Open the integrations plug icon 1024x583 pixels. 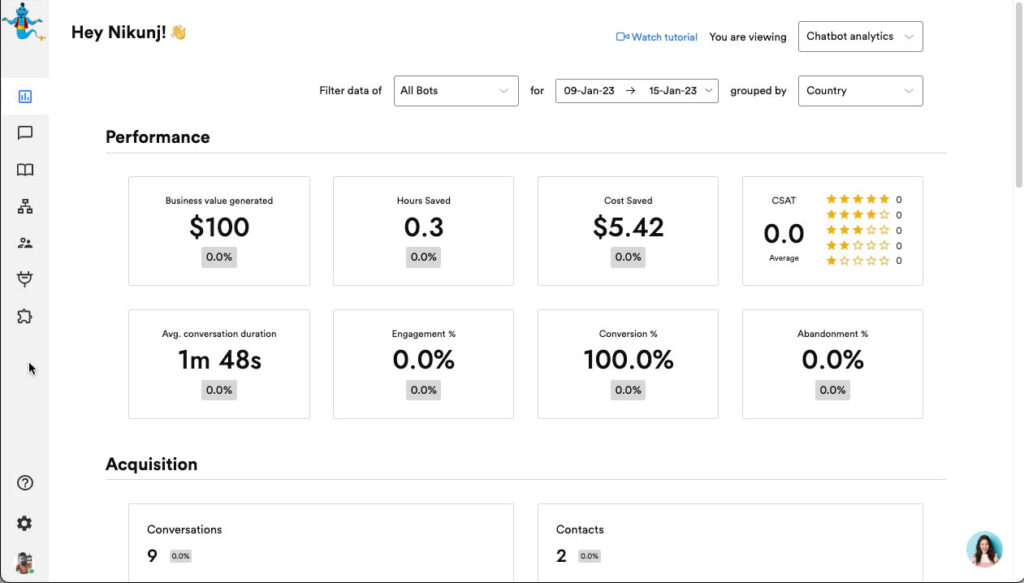click(x=25, y=279)
